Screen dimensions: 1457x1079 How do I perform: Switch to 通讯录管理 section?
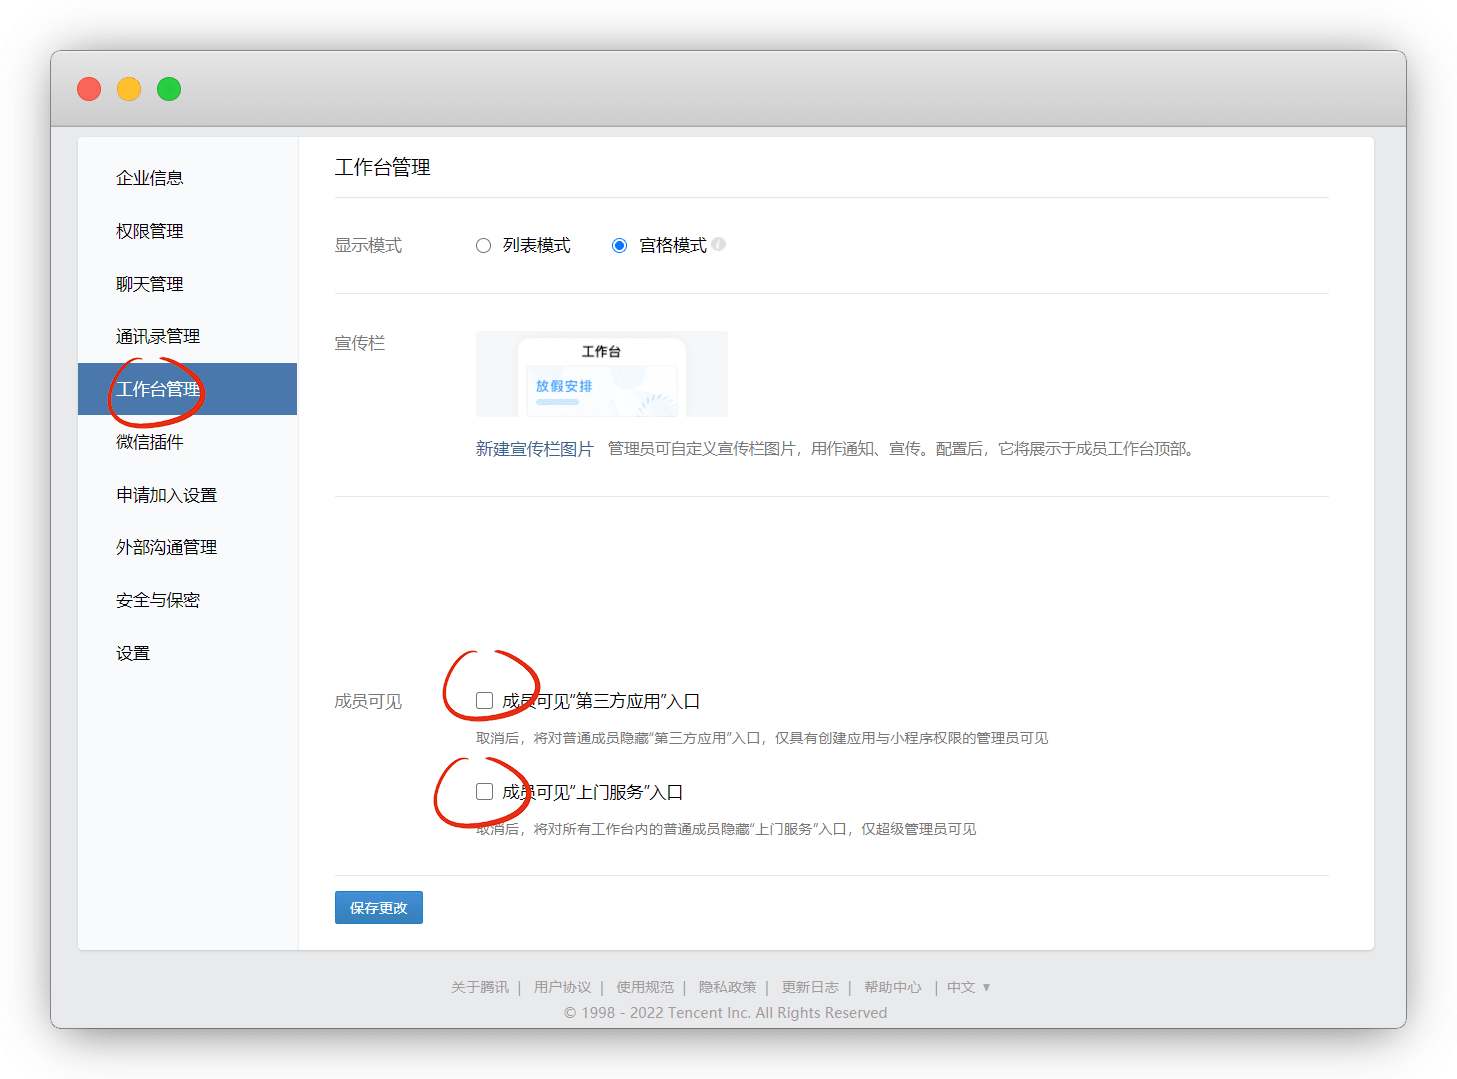[x=158, y=337]
